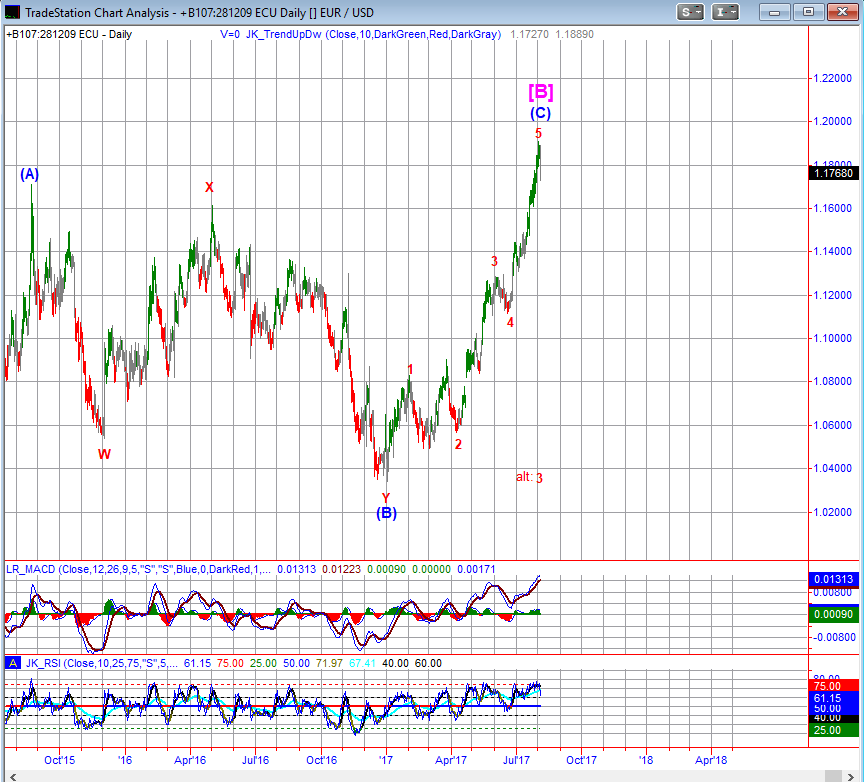The height and width of the screenshot is (782, 864).
Task: Click the green RSI level box 25.00
Action: click(834, 730)
